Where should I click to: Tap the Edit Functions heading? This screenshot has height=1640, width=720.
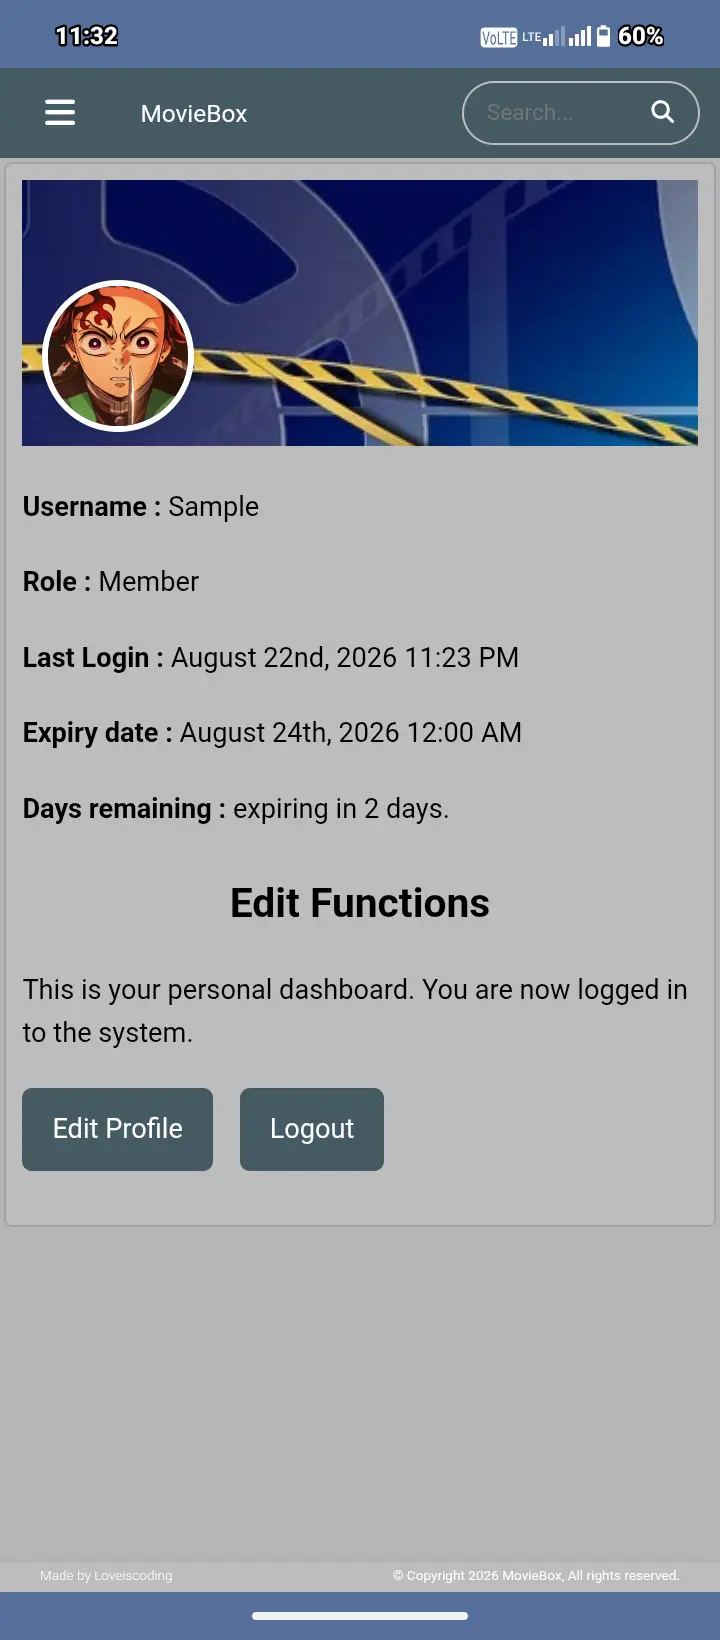click(x=360, y=903)
